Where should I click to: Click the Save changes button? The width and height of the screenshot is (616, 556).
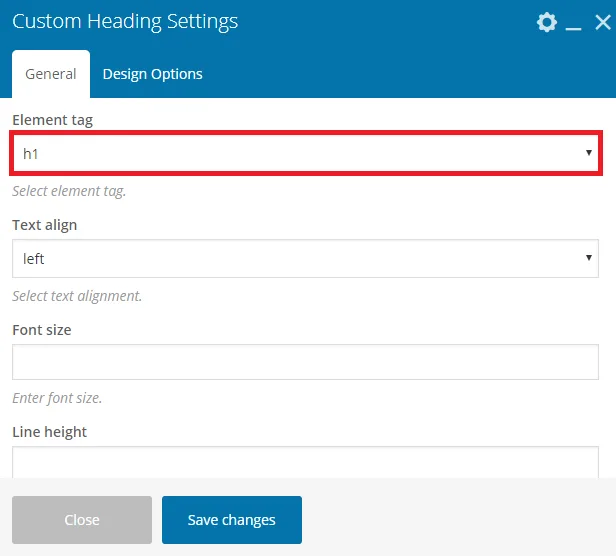(232, 520)
